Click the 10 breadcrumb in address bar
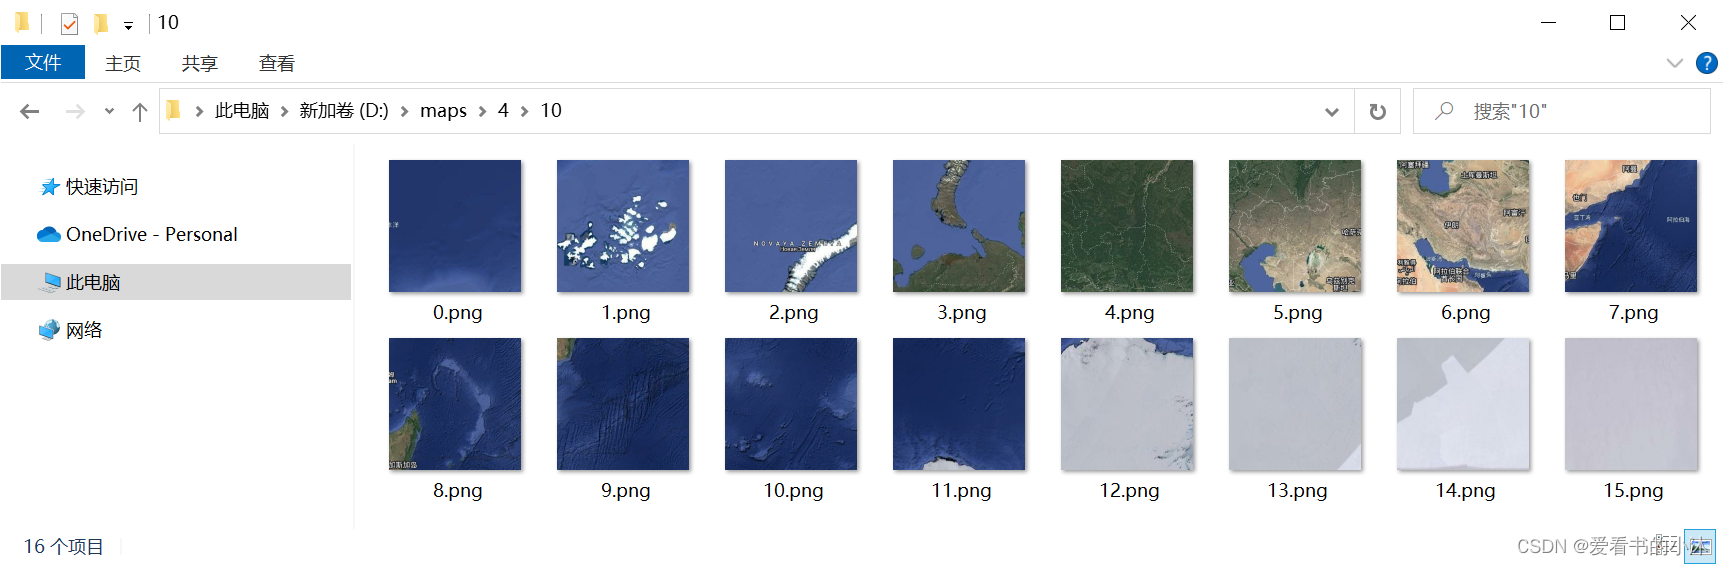The image size is (1724, 565). tap(551, 111)
